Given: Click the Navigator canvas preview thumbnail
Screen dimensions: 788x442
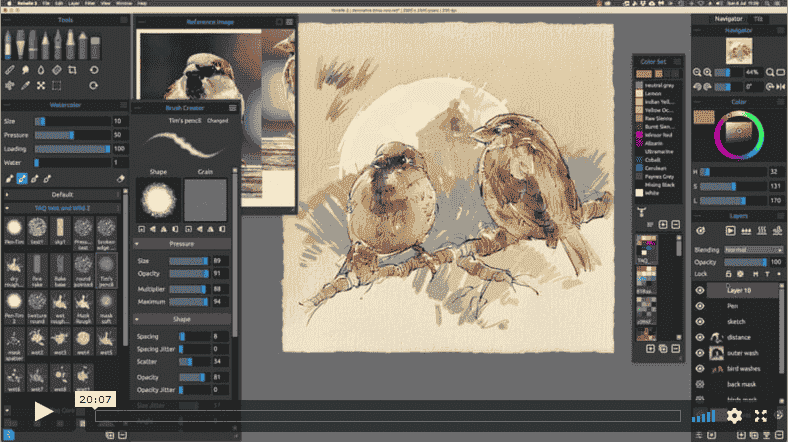Looking at the screenshot, I should [739, 51].
